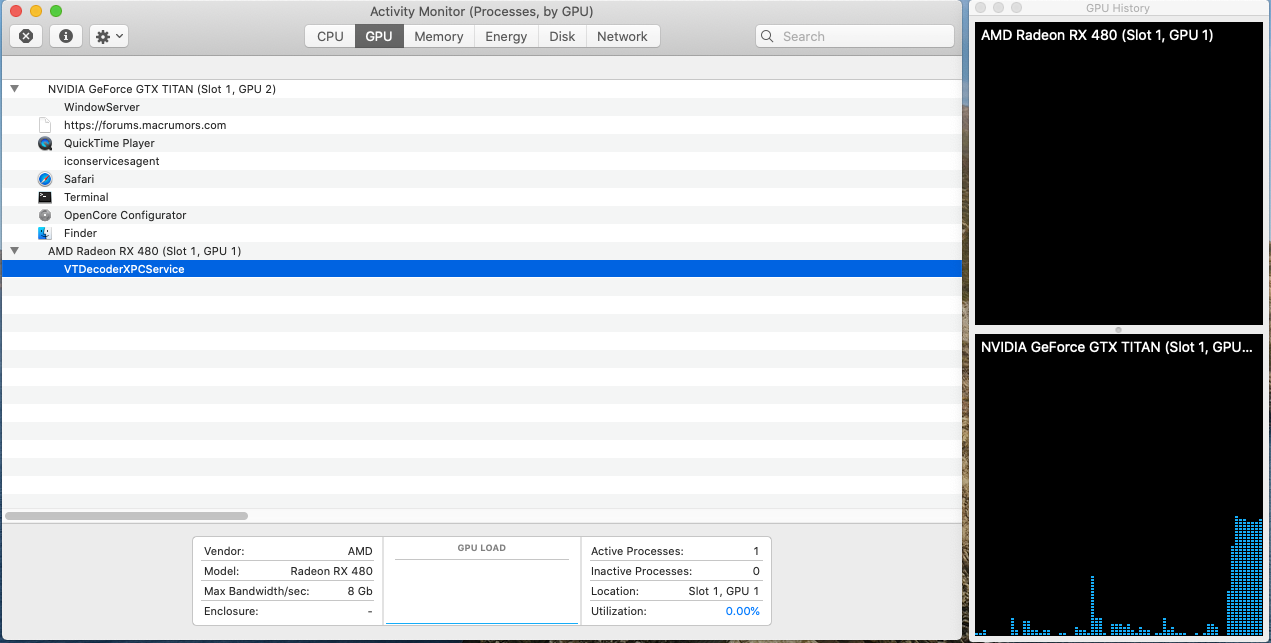The height and width of the screenshot is (643, 1271).
Task: Minimize the Activity Monitor window
Action: pyautogui.click(x=36, y=11)
